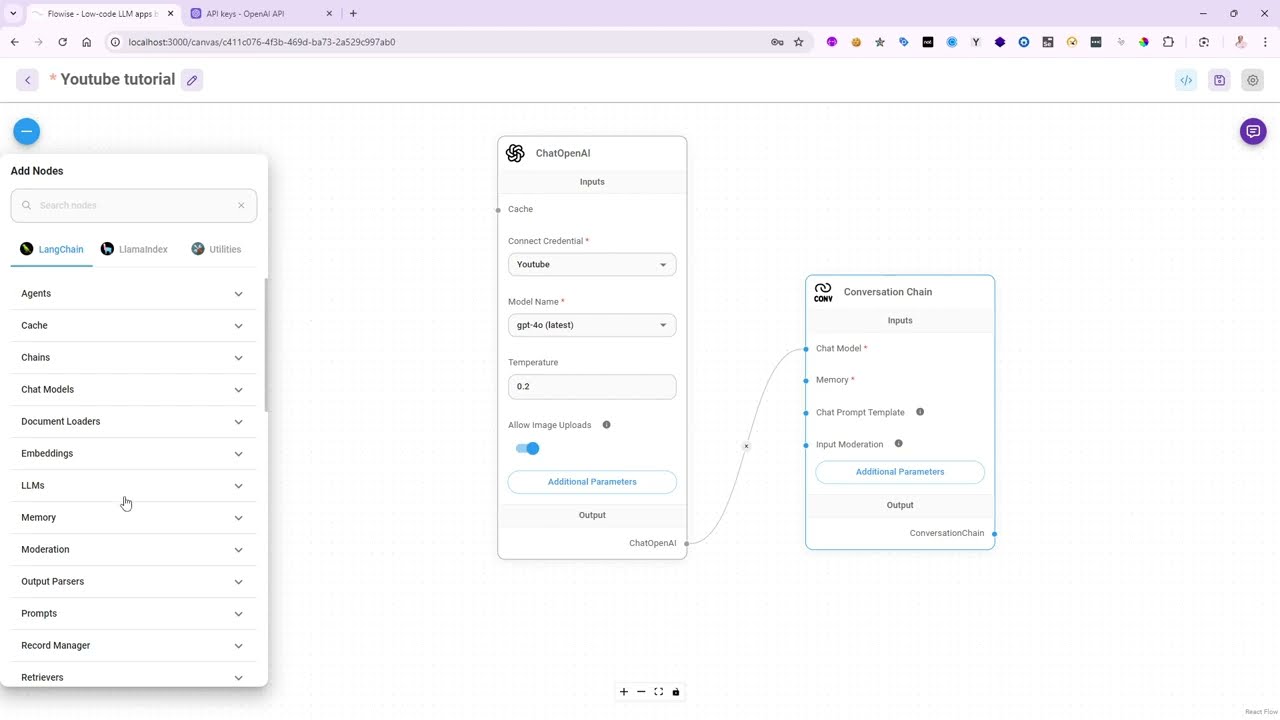Image resolution: width=1280 pixels, height=720 pixels.
Task: Toggle Allow Image Uploads switch
Action: coord(528,448)
